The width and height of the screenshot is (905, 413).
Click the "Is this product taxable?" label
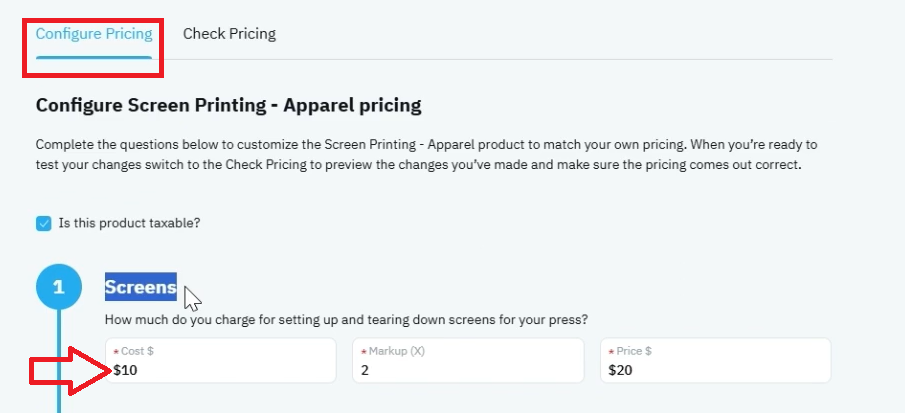tap(129, 223)
